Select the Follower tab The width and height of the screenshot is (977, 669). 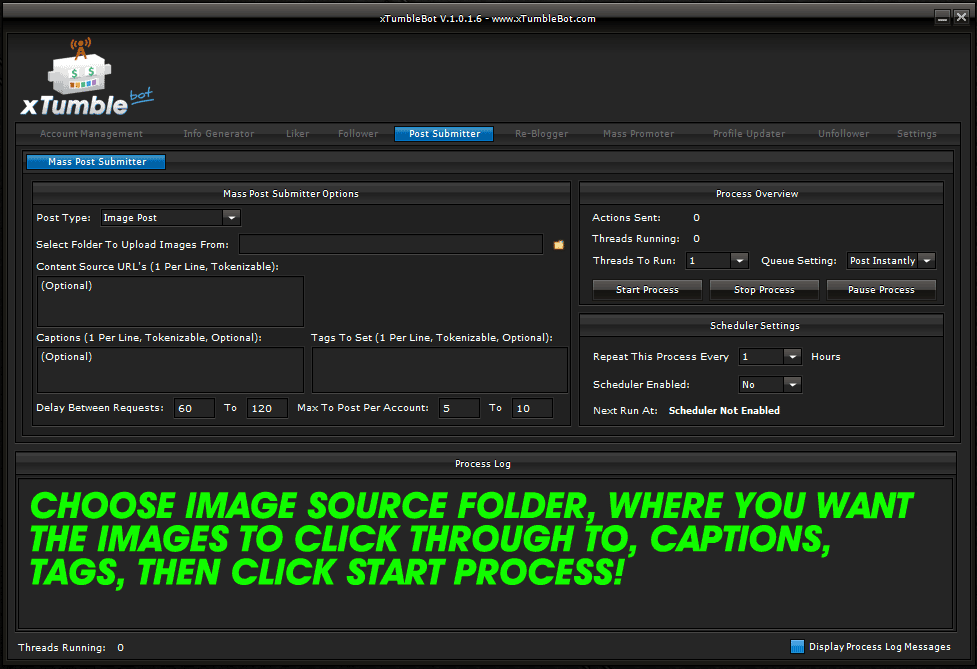click(x=358, y=134)
